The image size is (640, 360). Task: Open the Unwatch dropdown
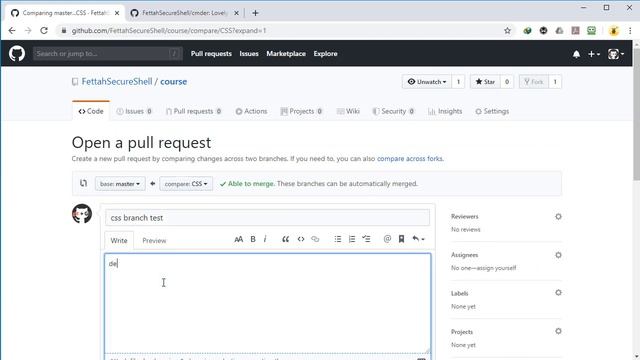click(427, 82)
